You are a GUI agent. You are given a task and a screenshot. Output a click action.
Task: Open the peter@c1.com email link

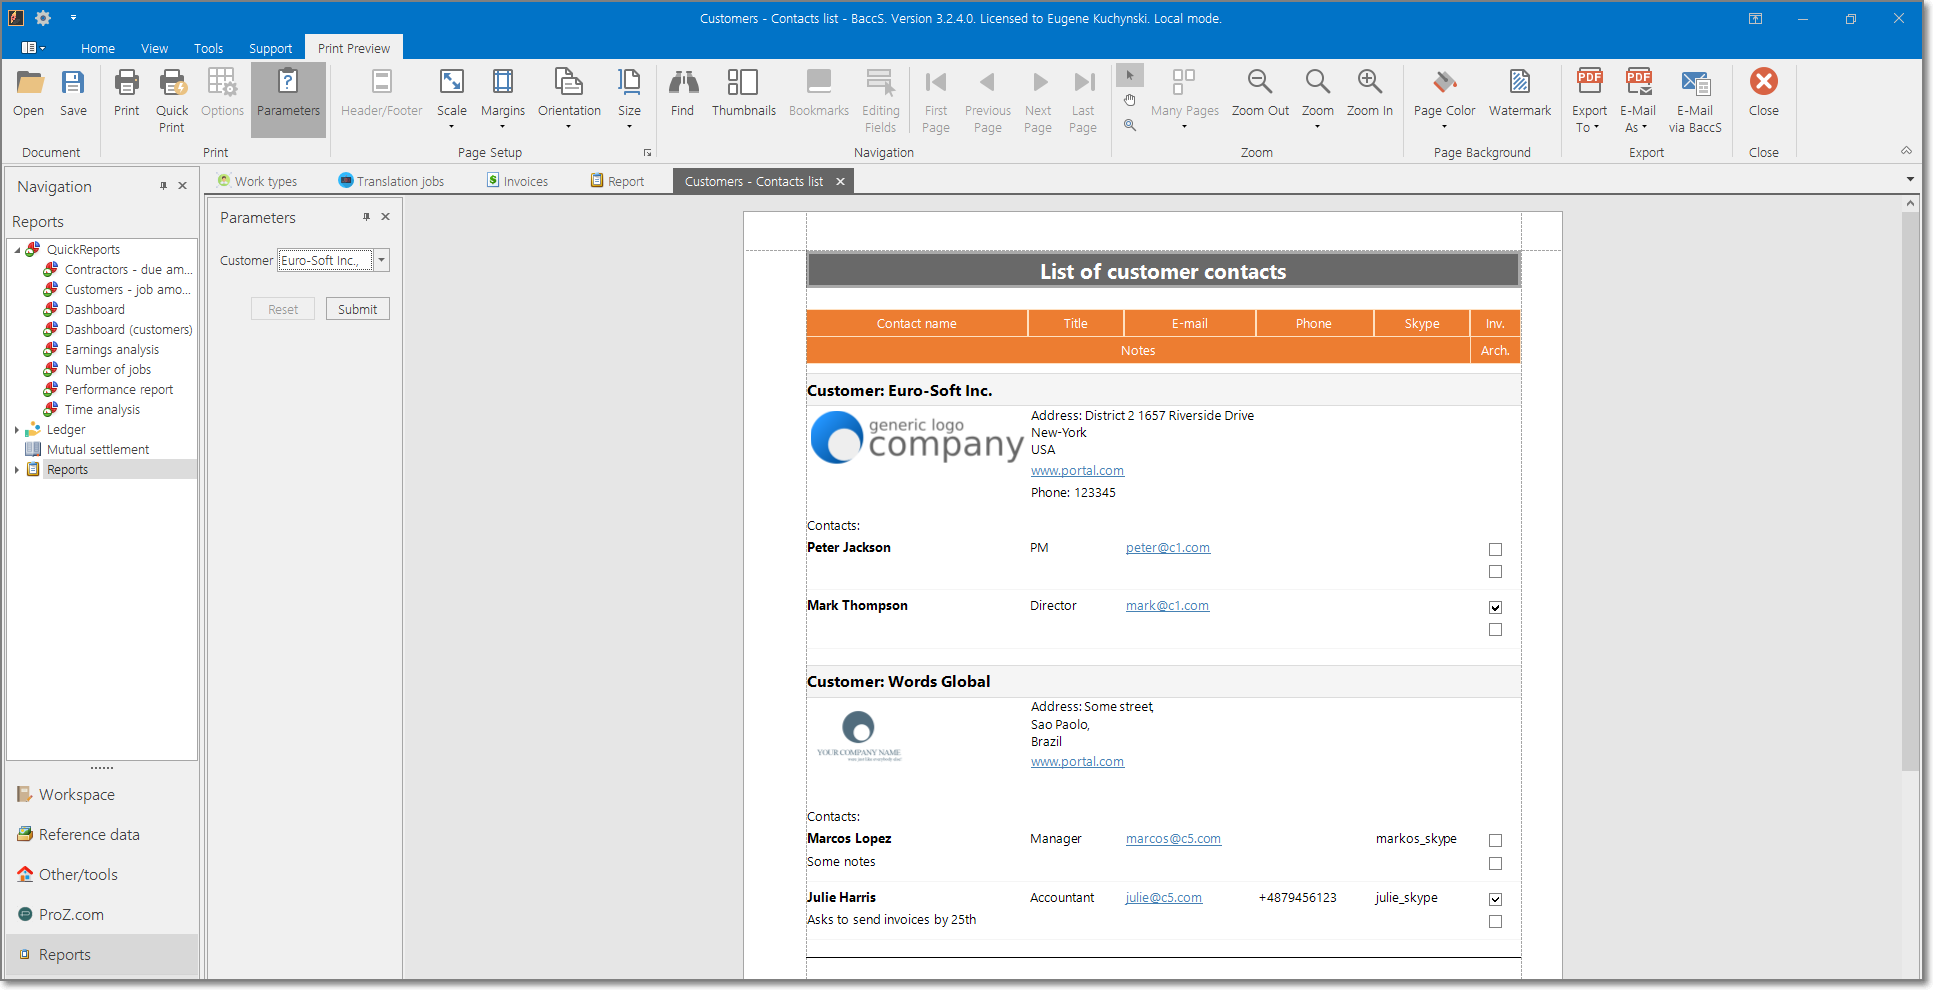click(1168, 548)
